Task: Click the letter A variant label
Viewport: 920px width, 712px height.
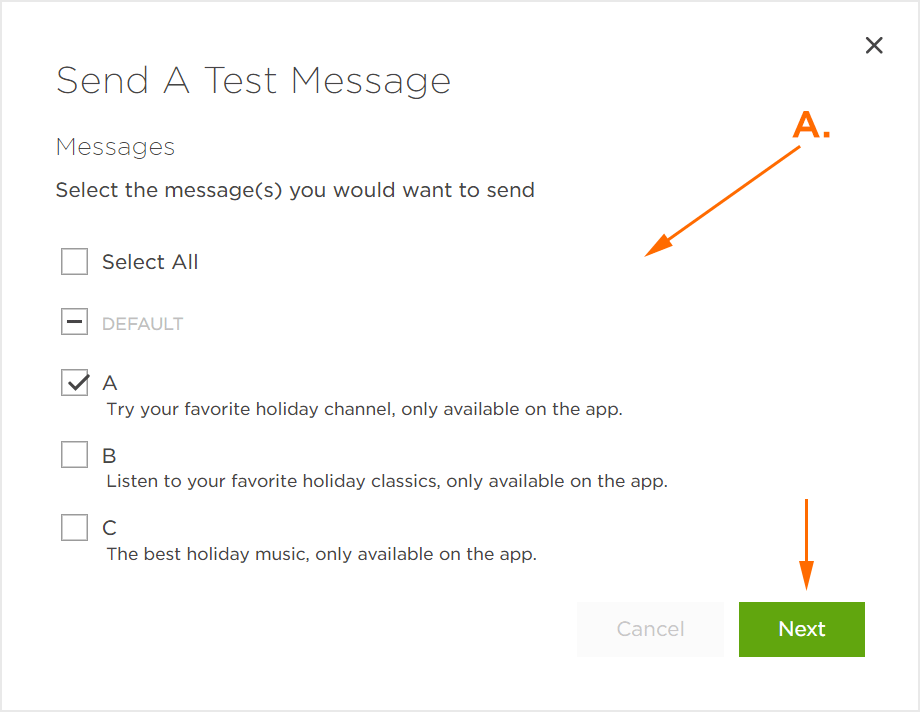Action: point(110,383)
